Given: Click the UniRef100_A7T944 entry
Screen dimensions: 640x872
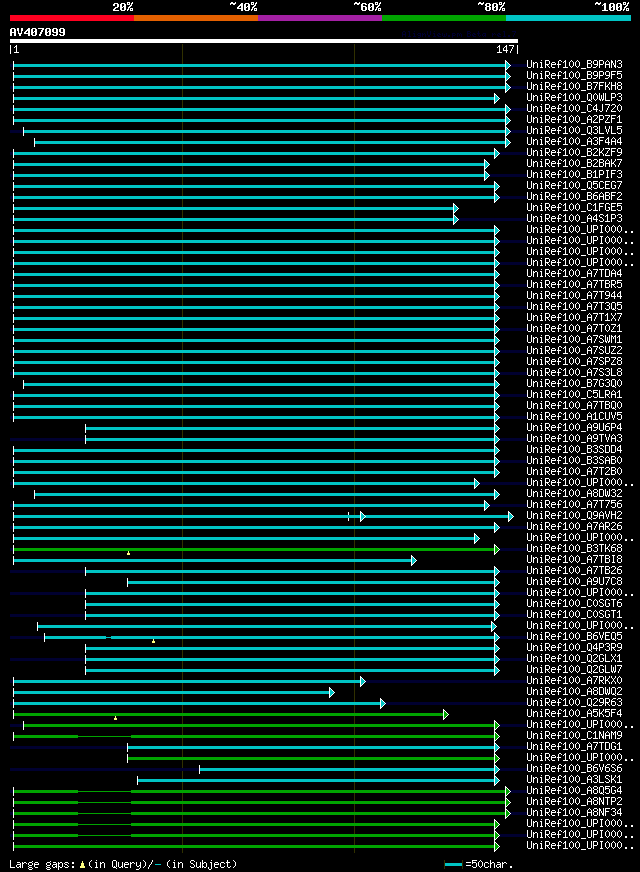Looking at the screenshot, I should 574,296.
